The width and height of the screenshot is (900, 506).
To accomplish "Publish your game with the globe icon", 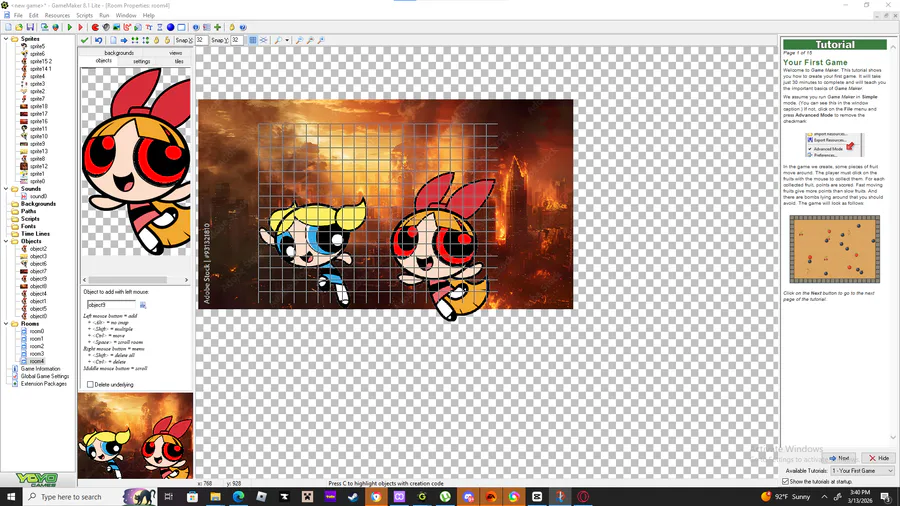I will point(56,27).
